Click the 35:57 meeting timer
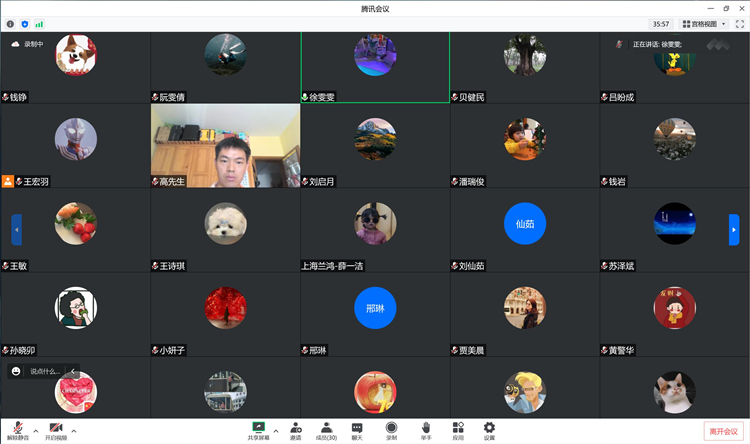This screenshot has height=444, width=750. pos(661,24)
